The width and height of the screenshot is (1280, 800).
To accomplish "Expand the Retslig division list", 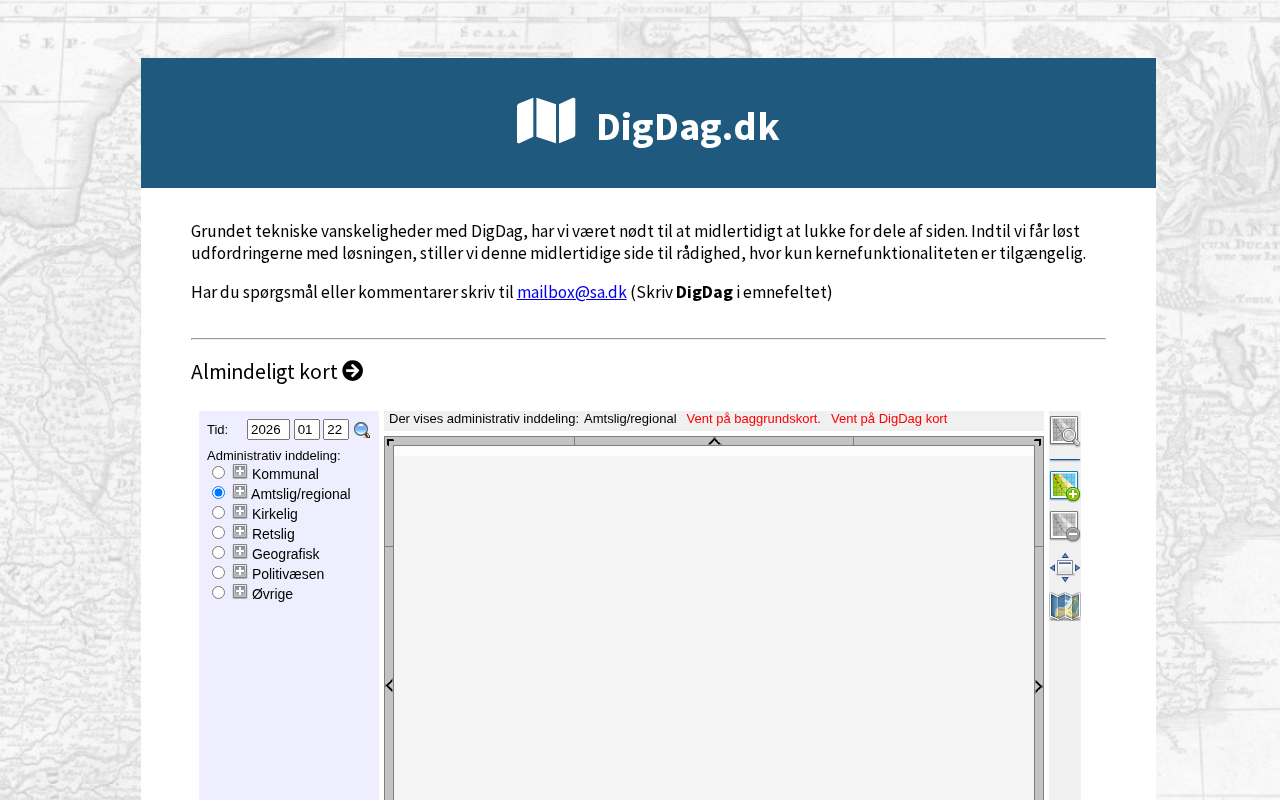I will point(240,532).
